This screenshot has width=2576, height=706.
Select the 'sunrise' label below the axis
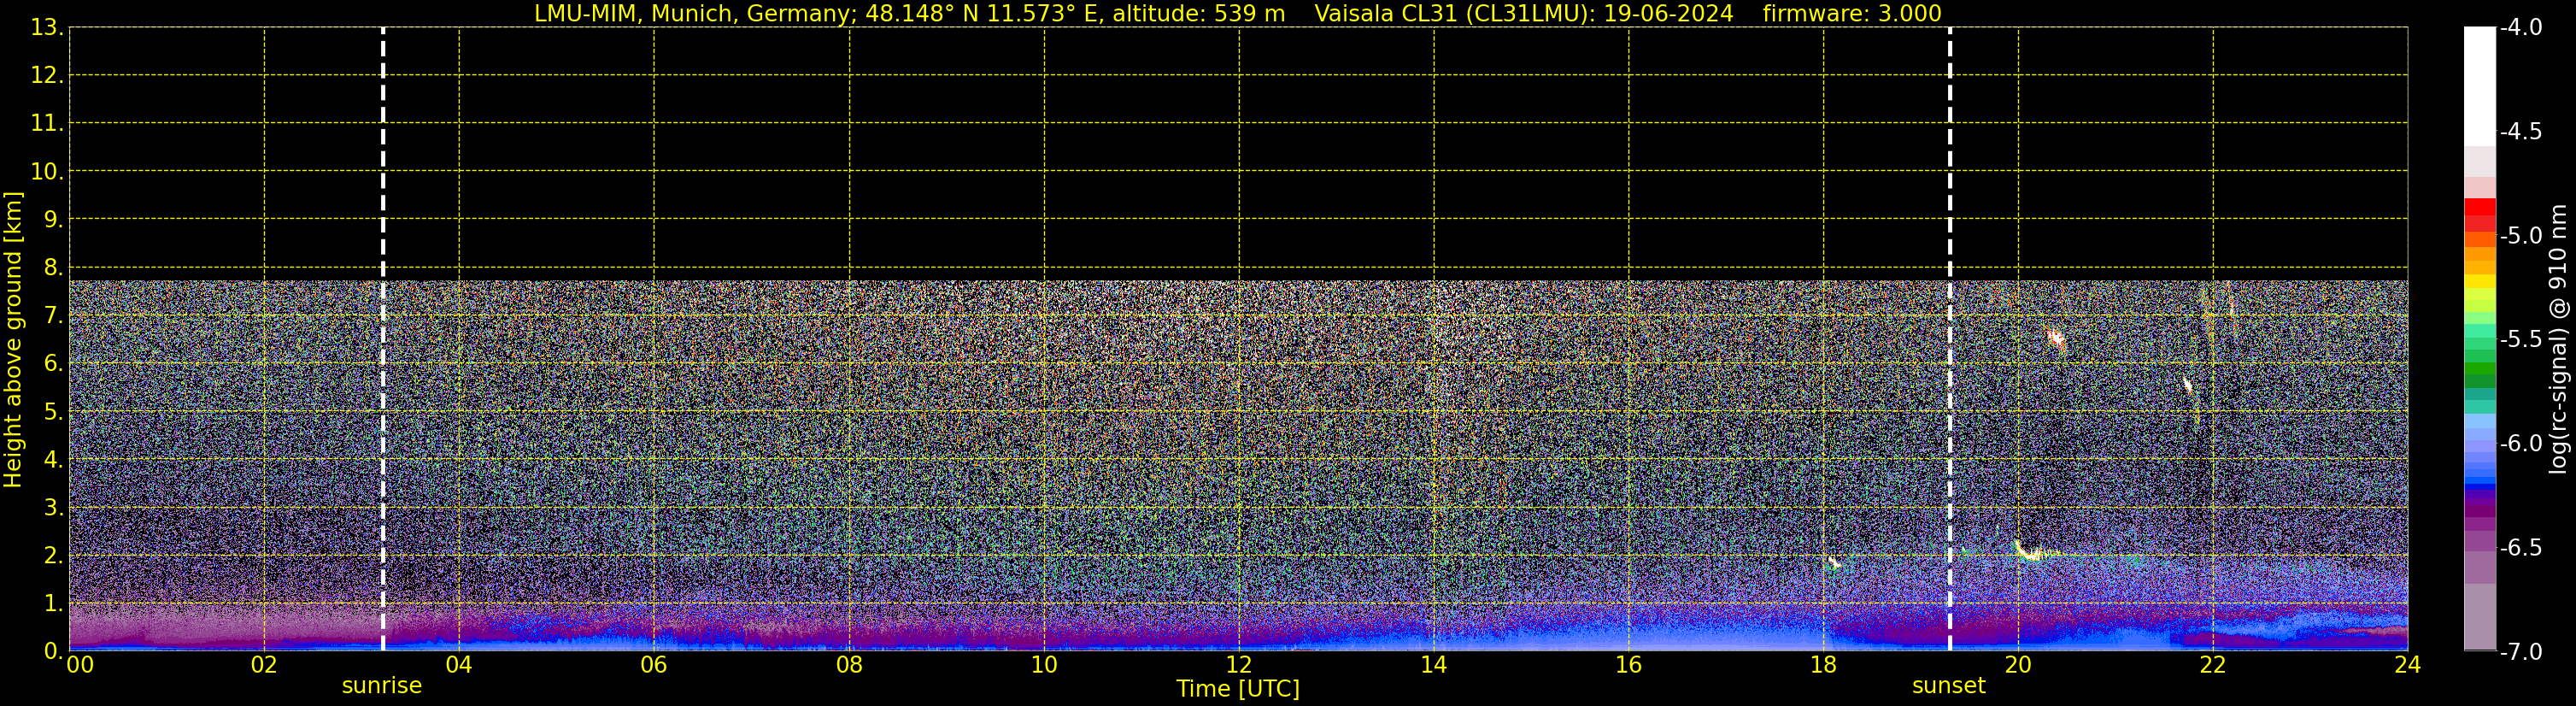coord(381,686)
